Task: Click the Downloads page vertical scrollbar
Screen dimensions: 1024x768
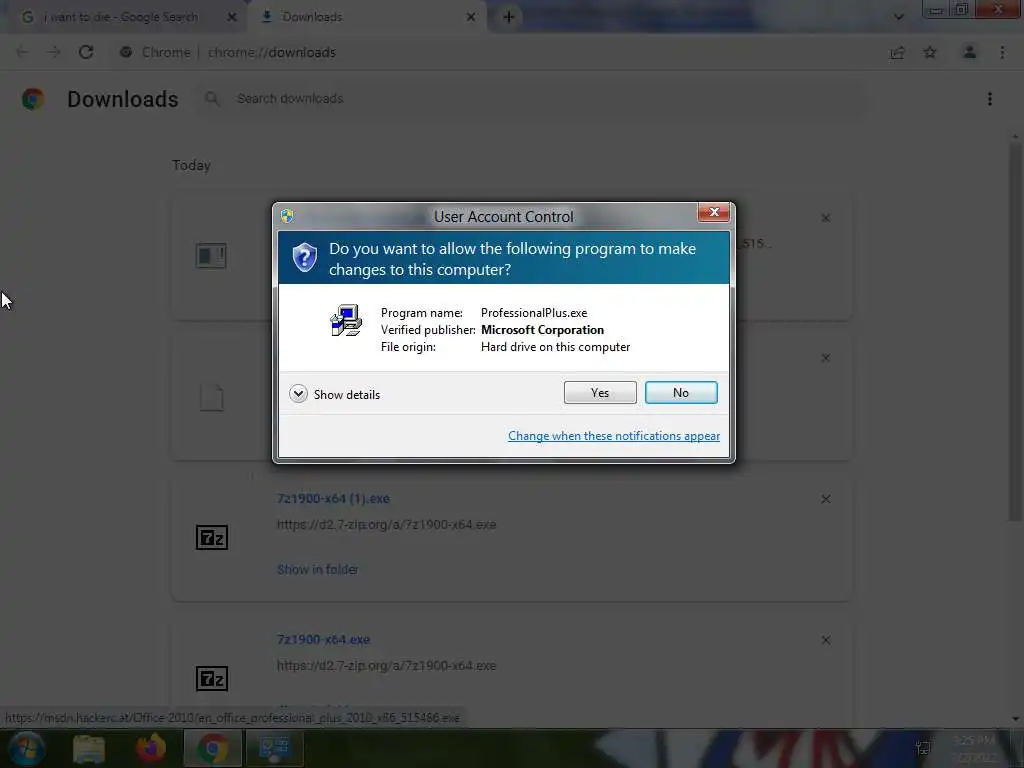Action: pos(1015,332)
